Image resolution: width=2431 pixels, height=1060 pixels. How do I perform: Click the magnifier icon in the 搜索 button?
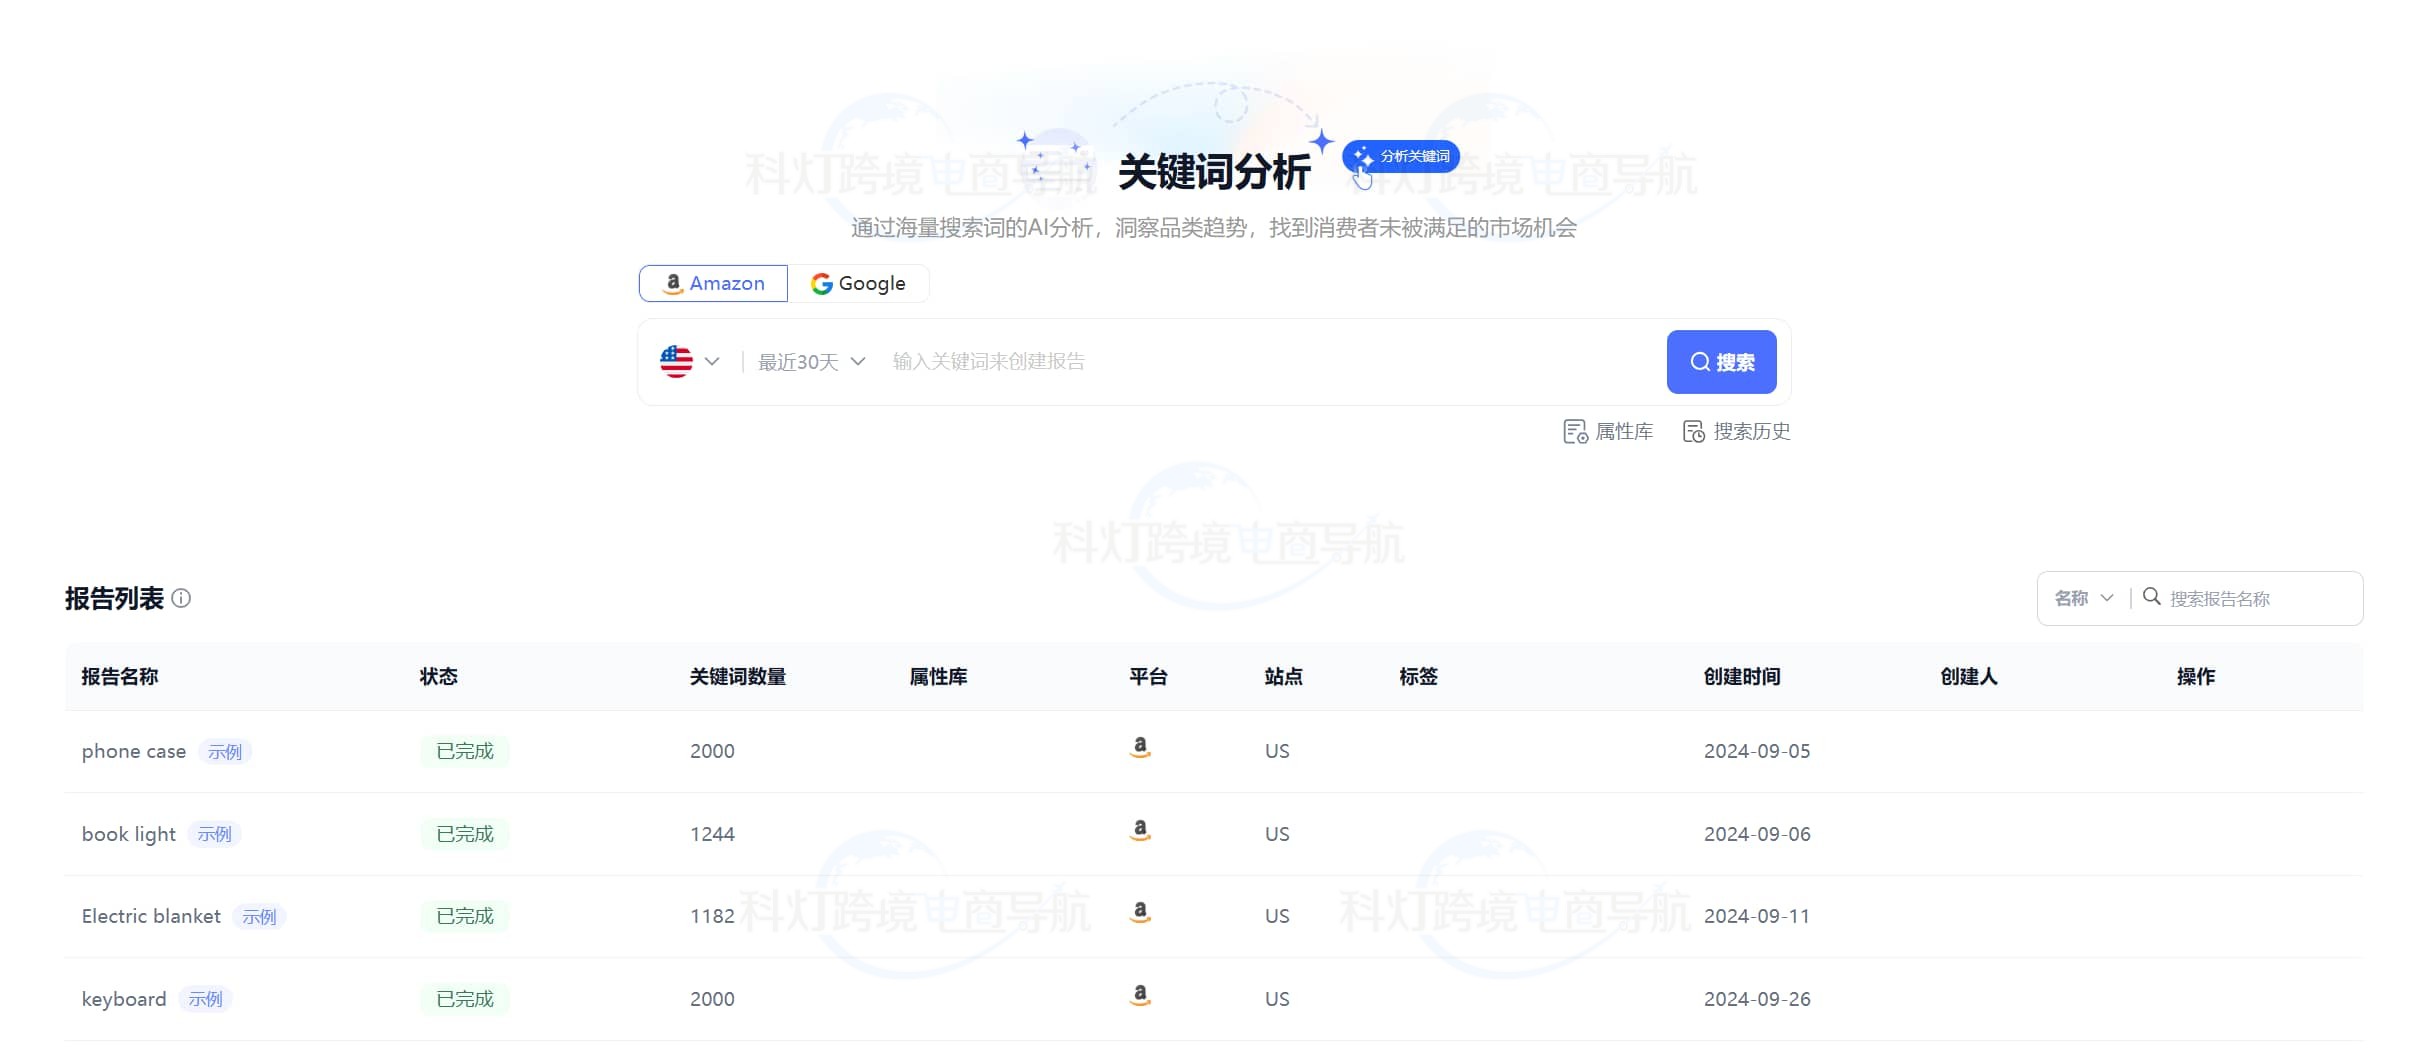1700,361
